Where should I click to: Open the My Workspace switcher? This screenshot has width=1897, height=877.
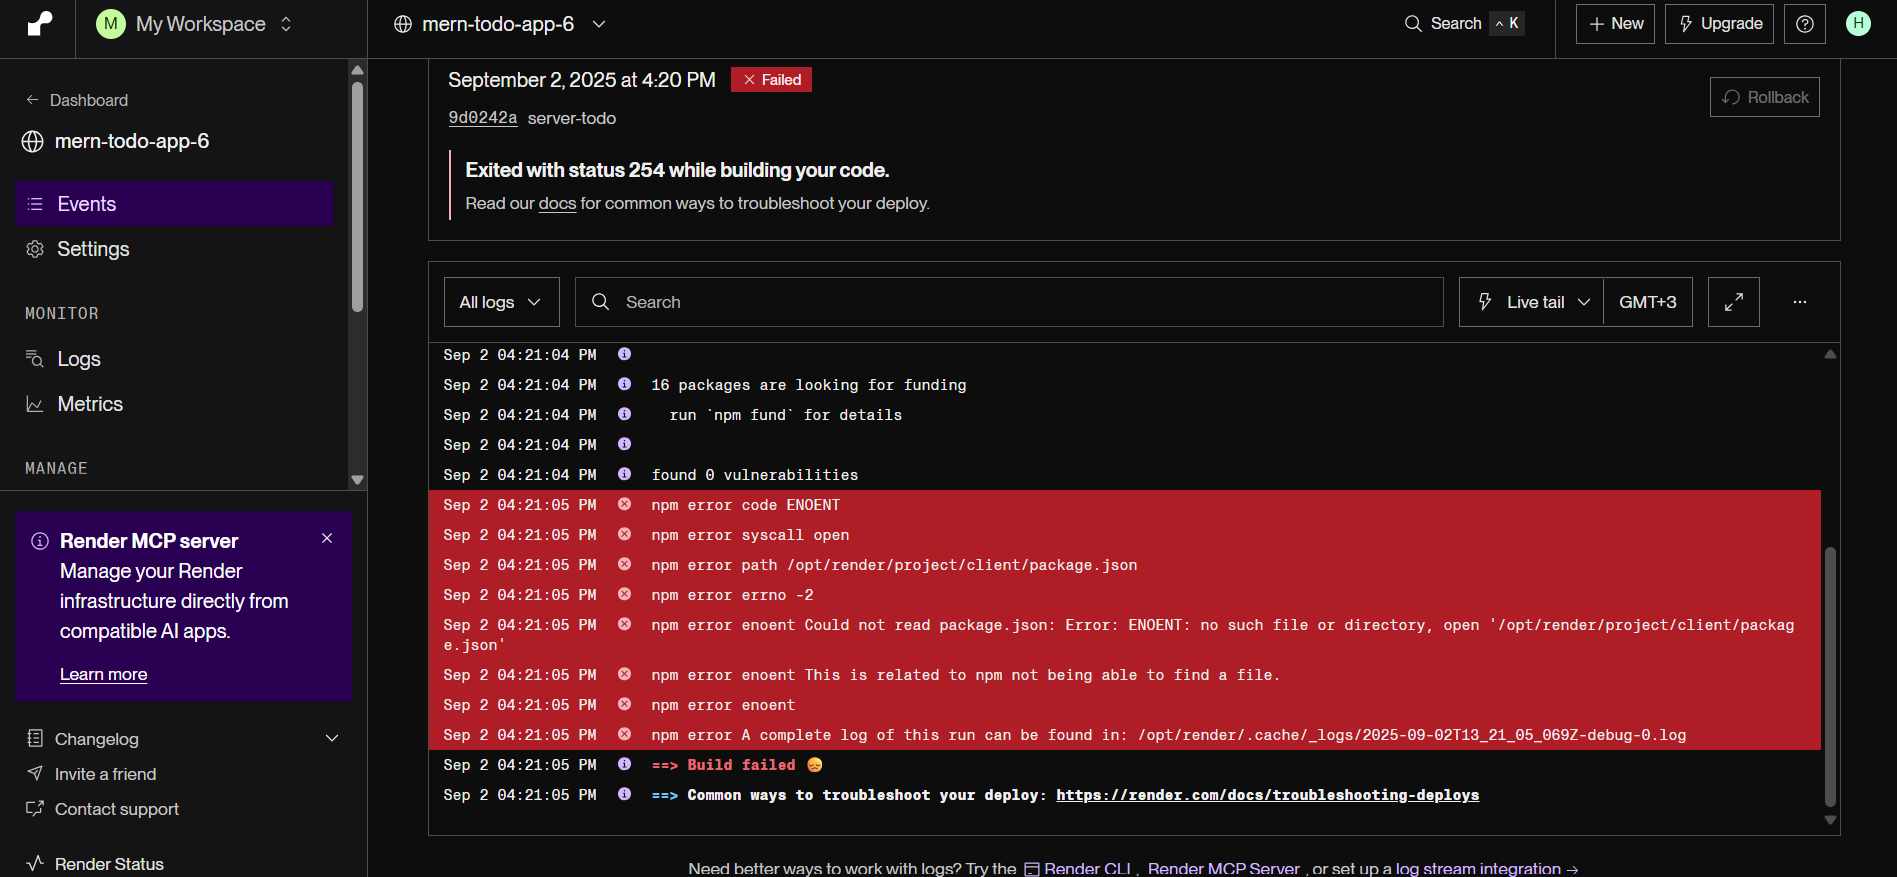pyautogui.click(x=194, y=24)
